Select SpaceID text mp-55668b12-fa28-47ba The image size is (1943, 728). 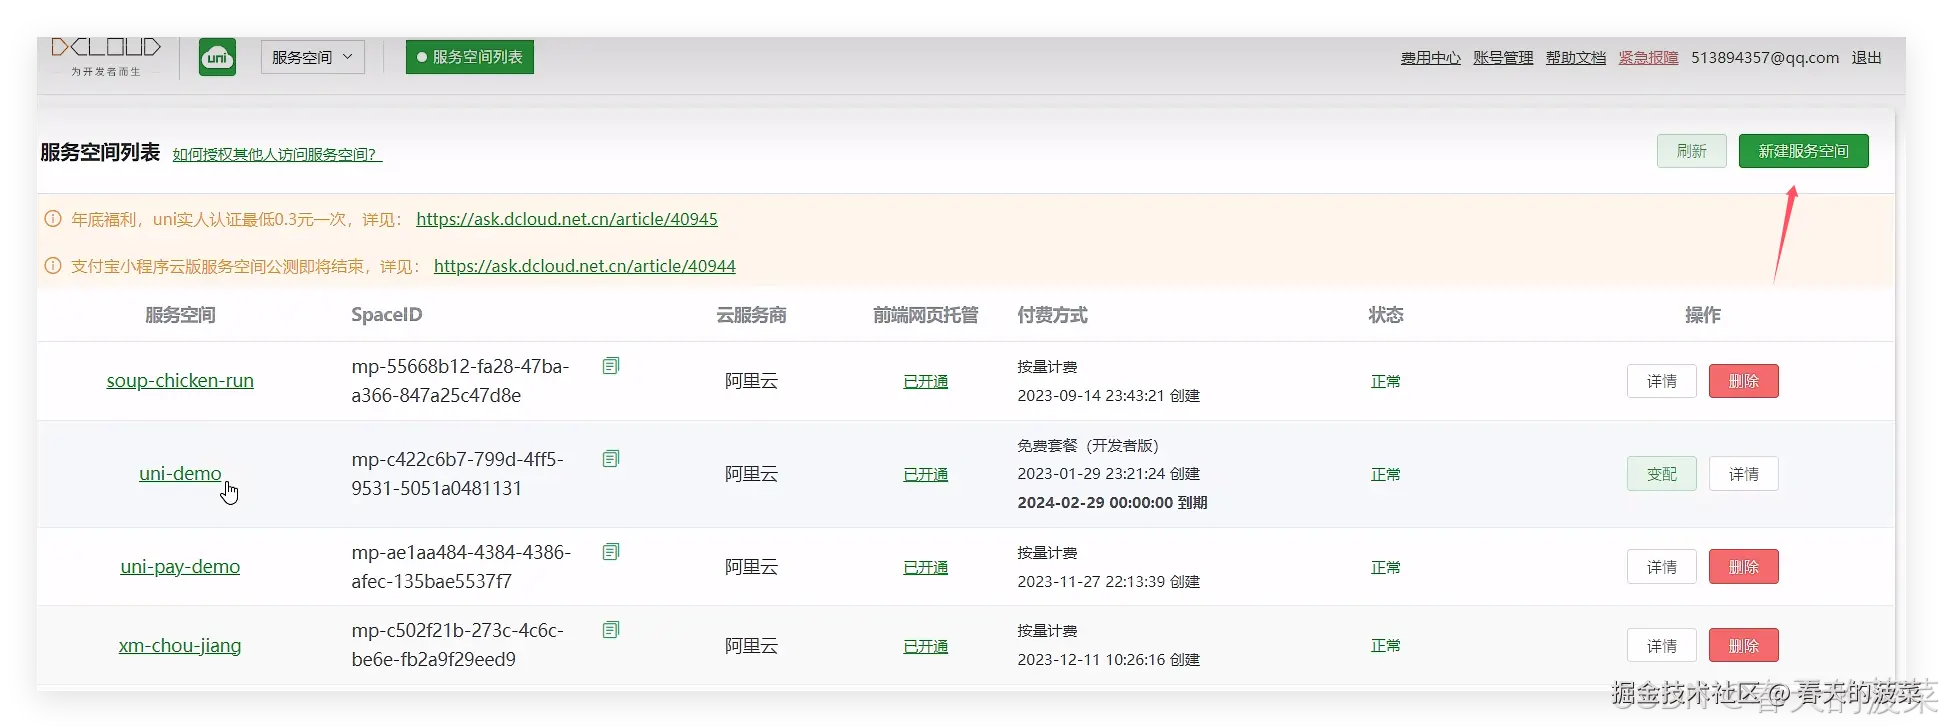tap(460, 367)
